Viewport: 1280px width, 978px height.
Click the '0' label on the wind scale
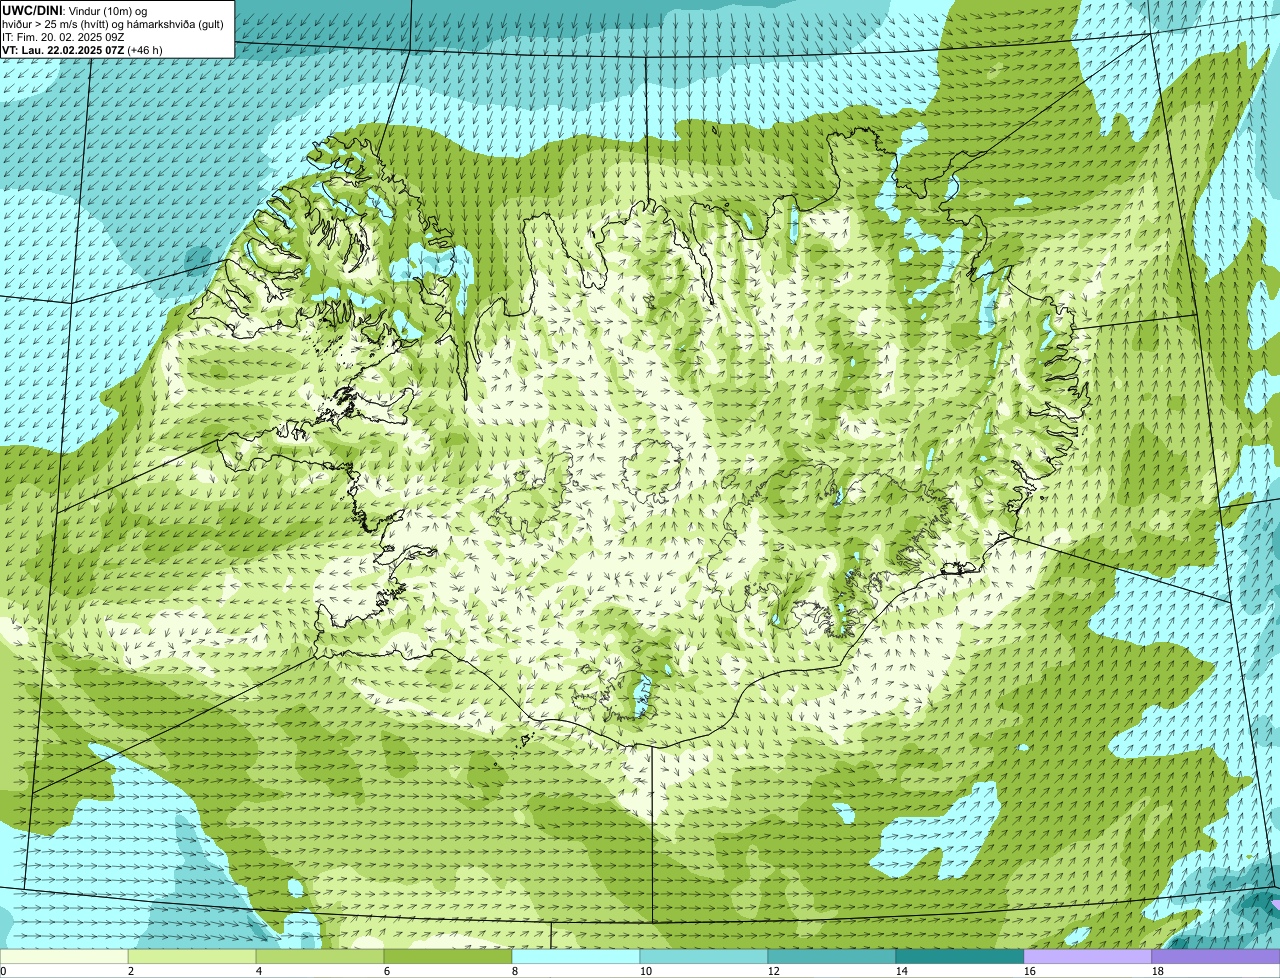point(3,971)
